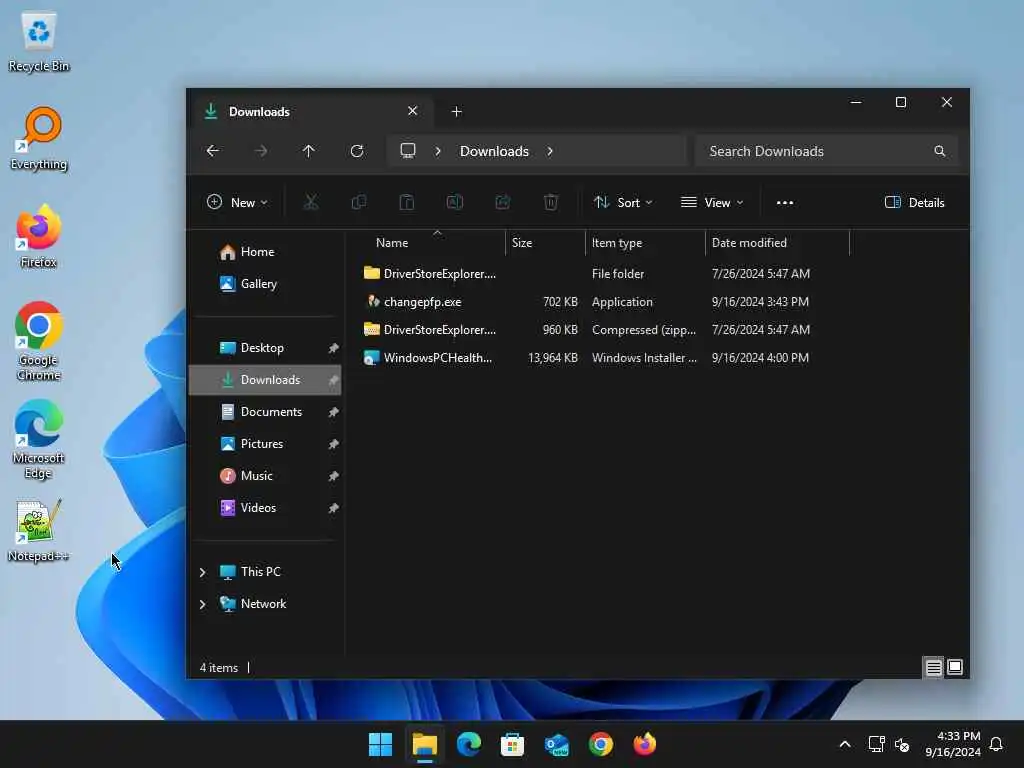Select Downloads in navigation pane
Viewport: 1024px width, 768px height.
[x=265, y=380]
